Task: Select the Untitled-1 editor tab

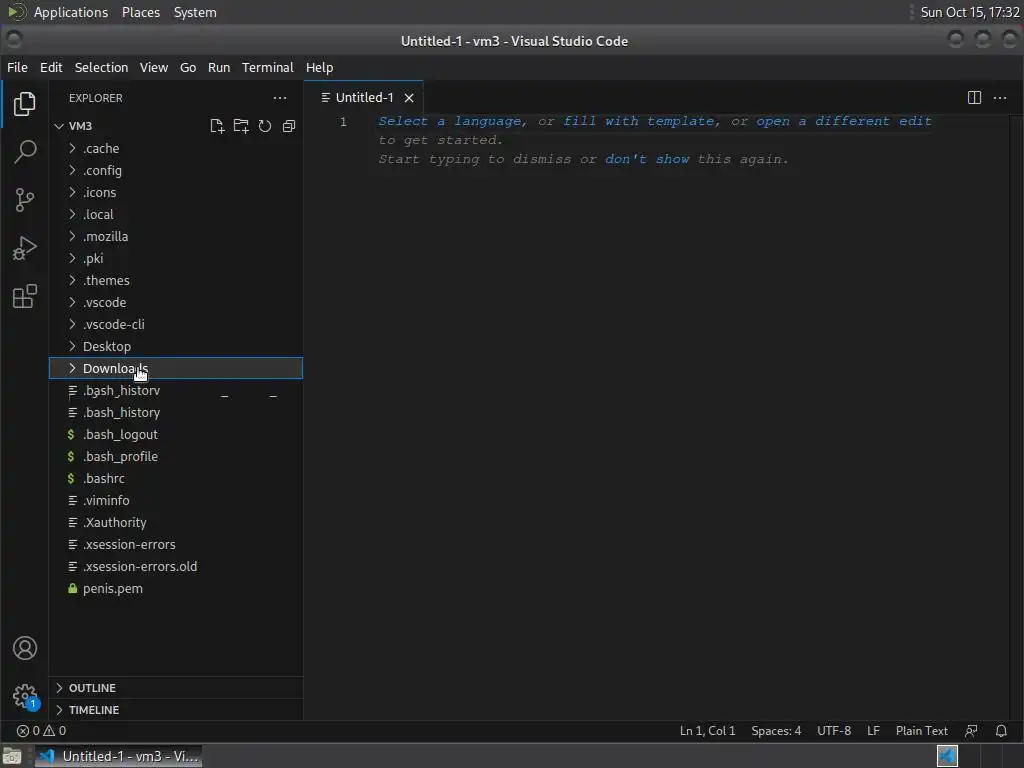Action: tap(364, 98)
